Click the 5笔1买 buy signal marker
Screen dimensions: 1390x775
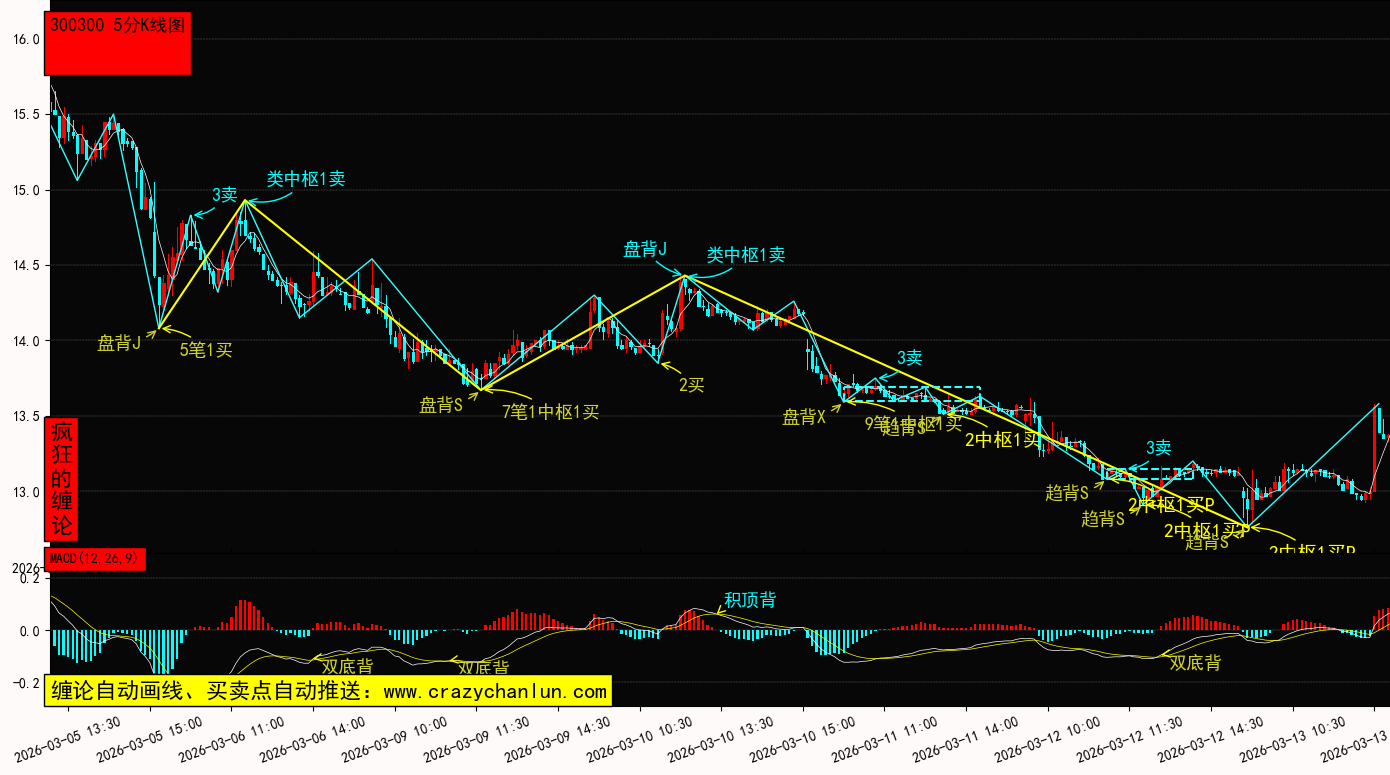pyautogui.click(x=206, y=350)
